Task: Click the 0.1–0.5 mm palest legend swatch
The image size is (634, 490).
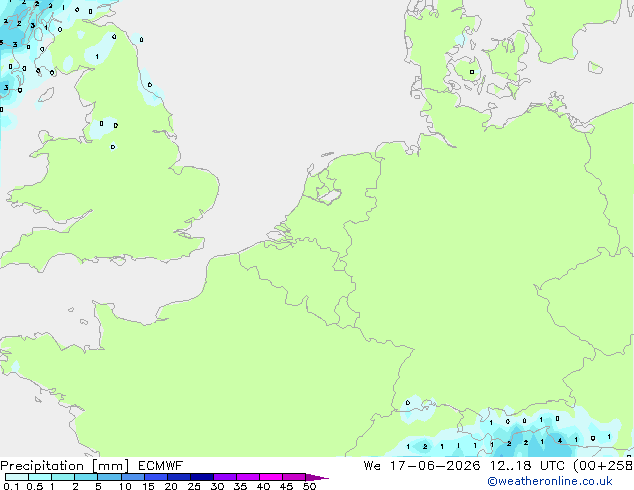Action: pos(17,477)
